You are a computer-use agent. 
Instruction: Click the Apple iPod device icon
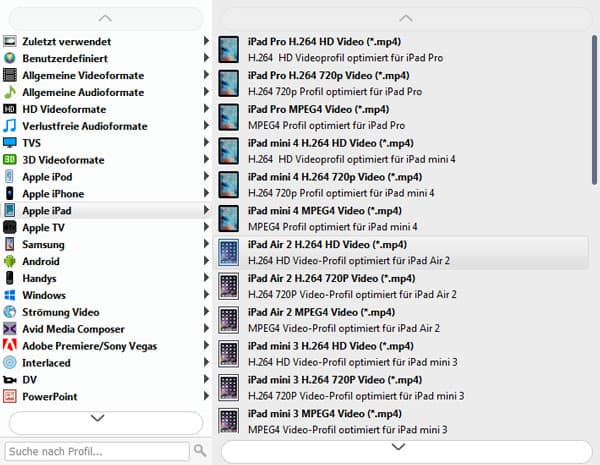click(10, 176)
